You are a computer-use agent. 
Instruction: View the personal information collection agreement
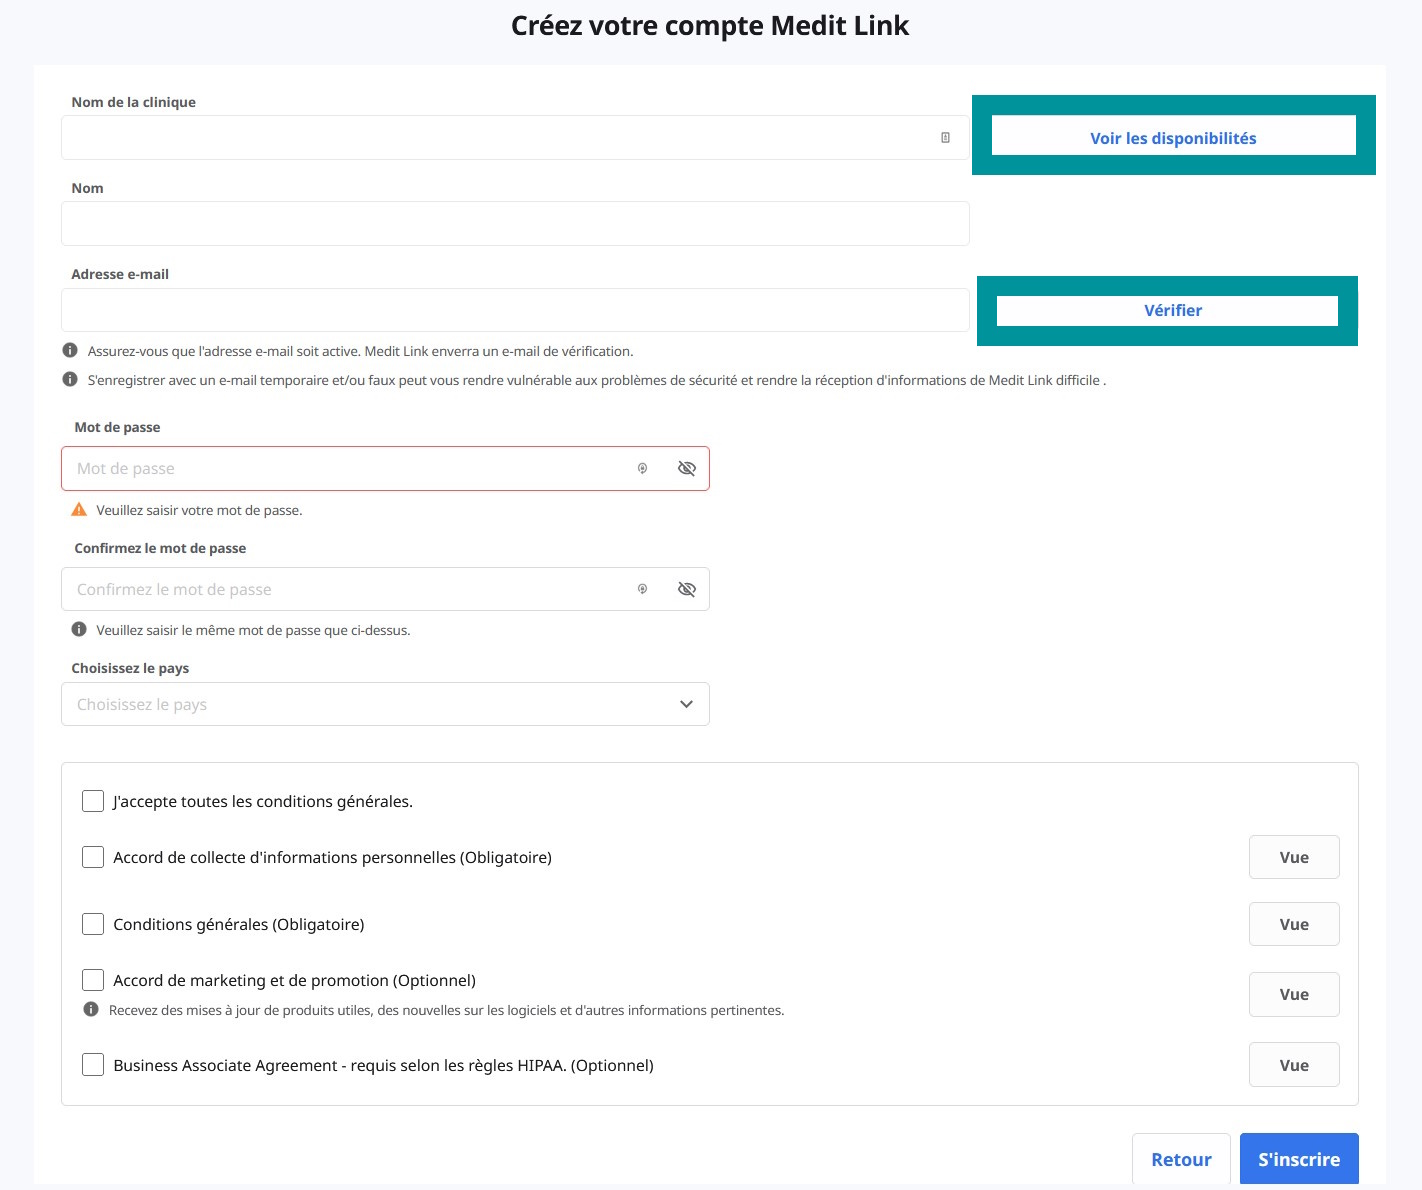tap(1294, 857)
